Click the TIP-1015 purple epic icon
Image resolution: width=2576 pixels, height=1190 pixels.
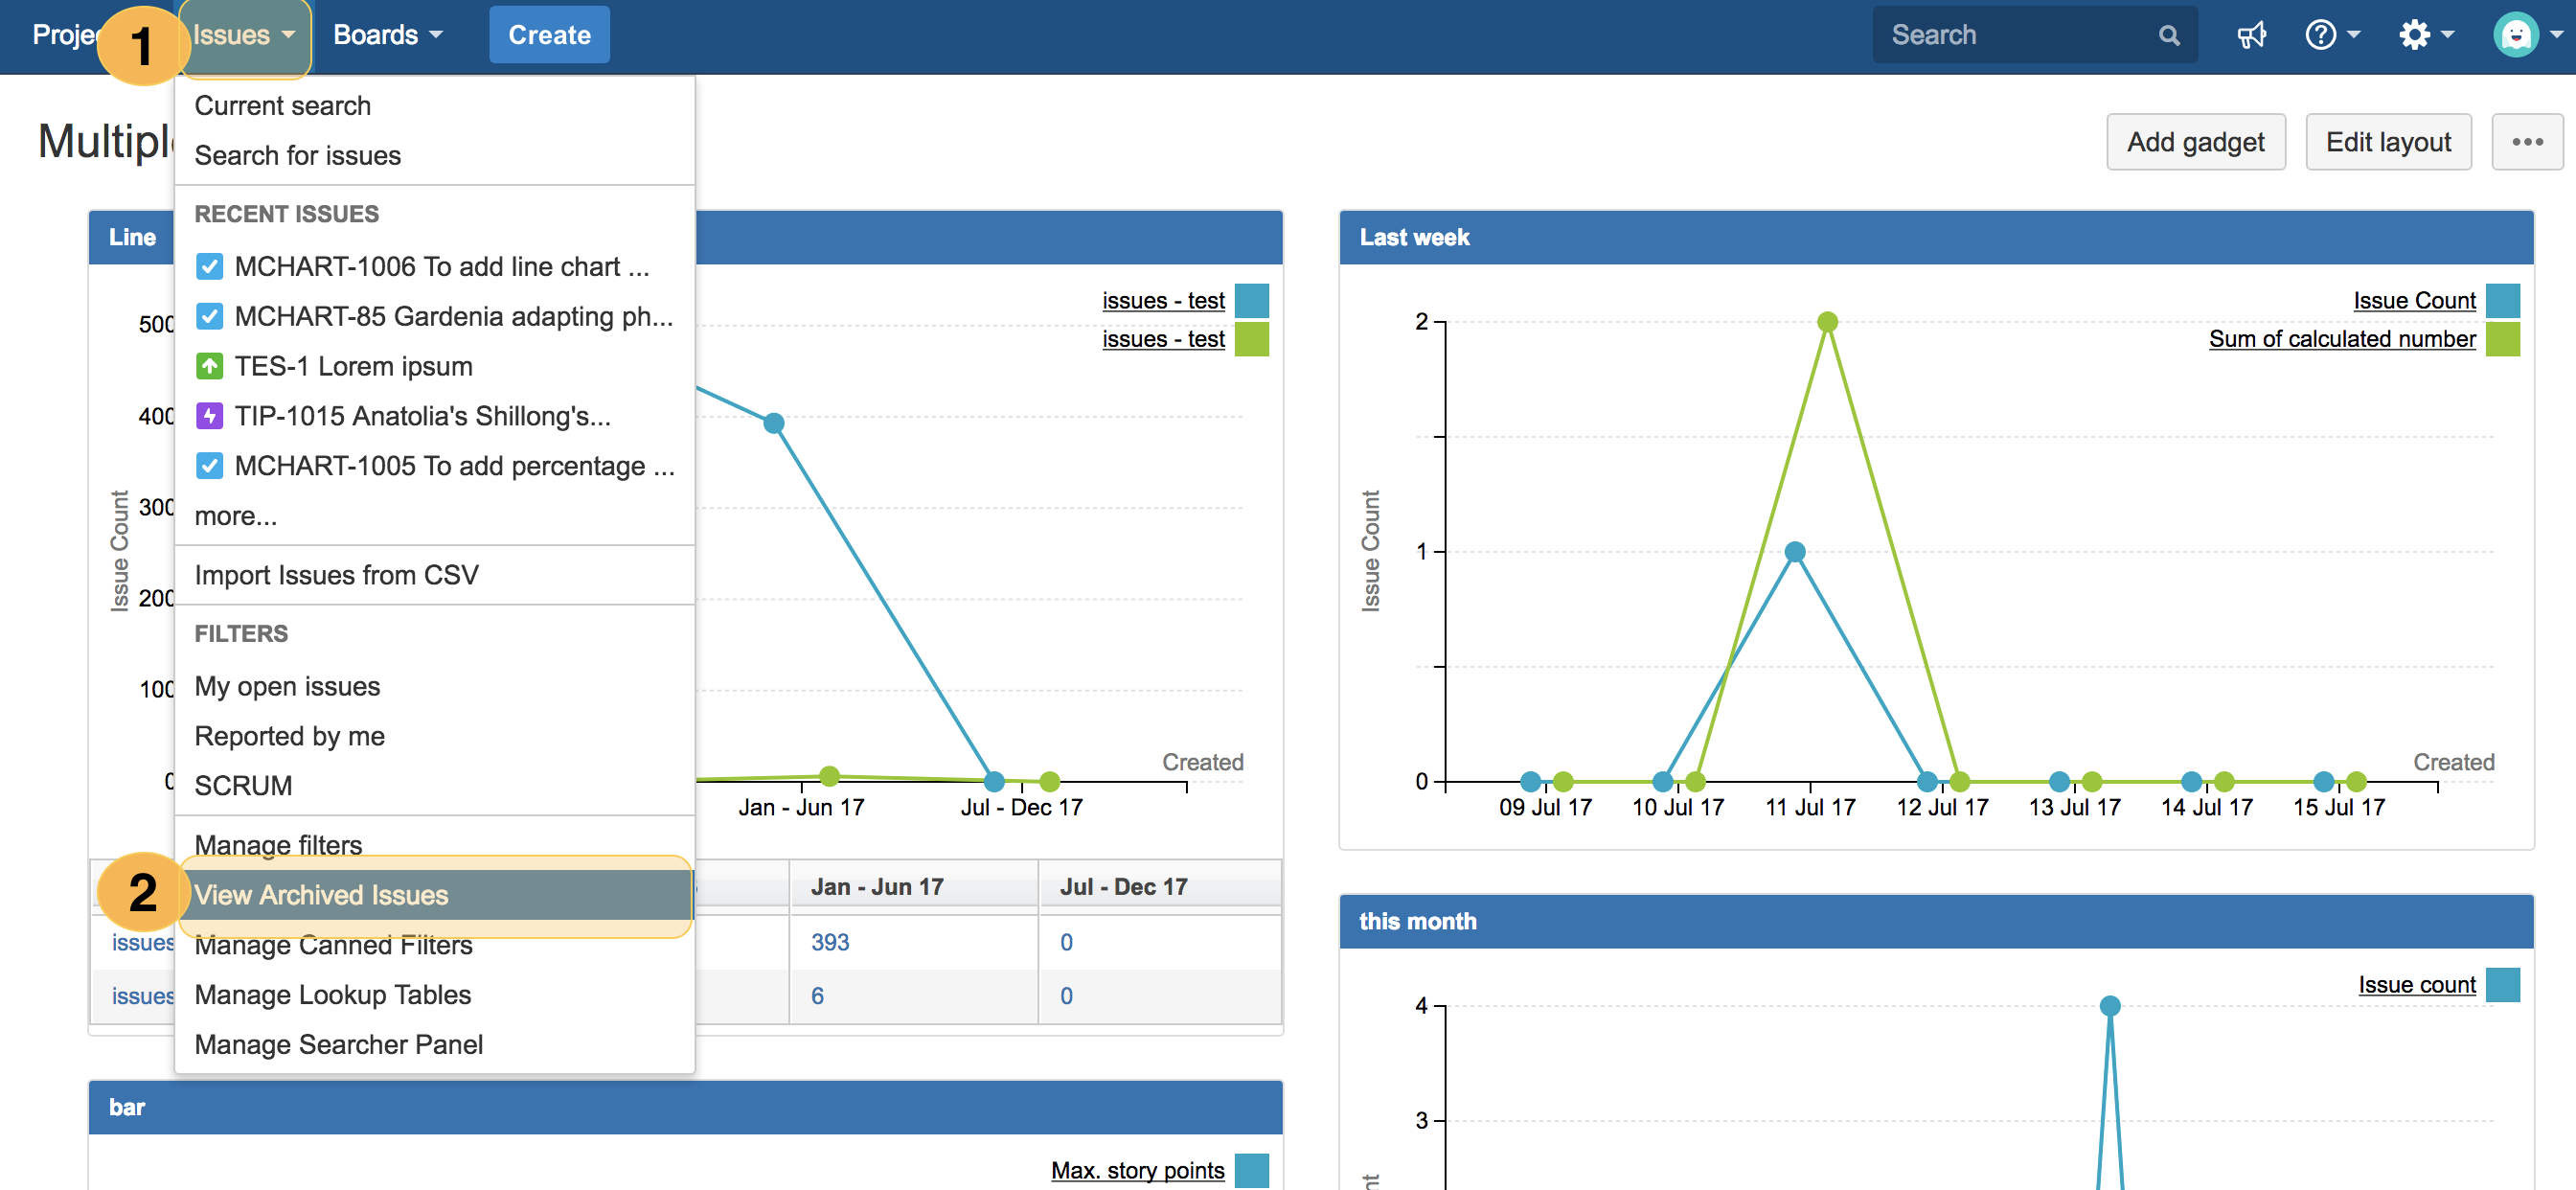point(209,416)
